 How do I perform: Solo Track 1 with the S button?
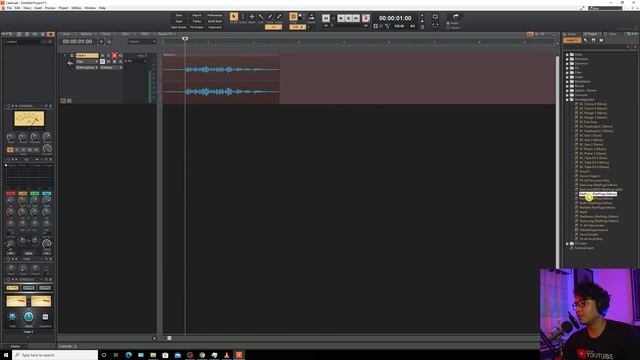[108, 56]
